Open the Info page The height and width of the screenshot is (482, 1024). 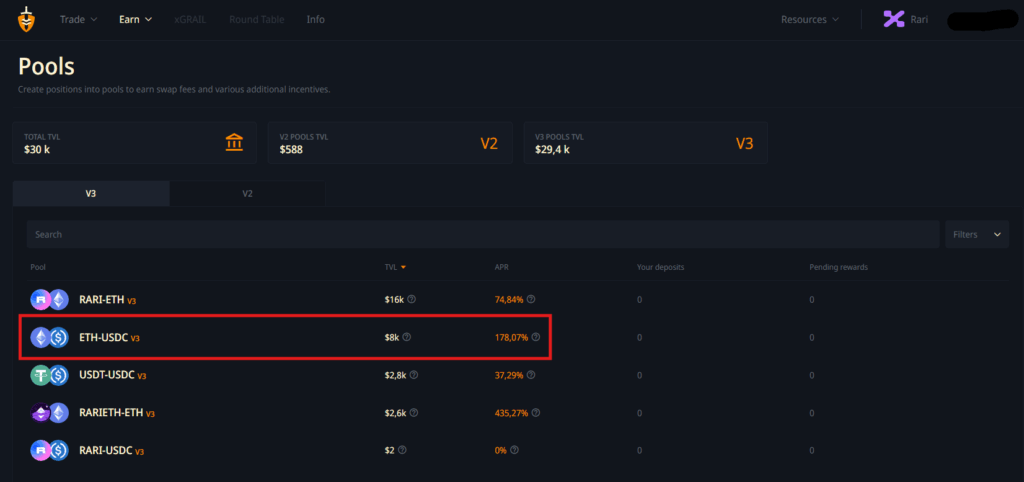tap(315, 20)
